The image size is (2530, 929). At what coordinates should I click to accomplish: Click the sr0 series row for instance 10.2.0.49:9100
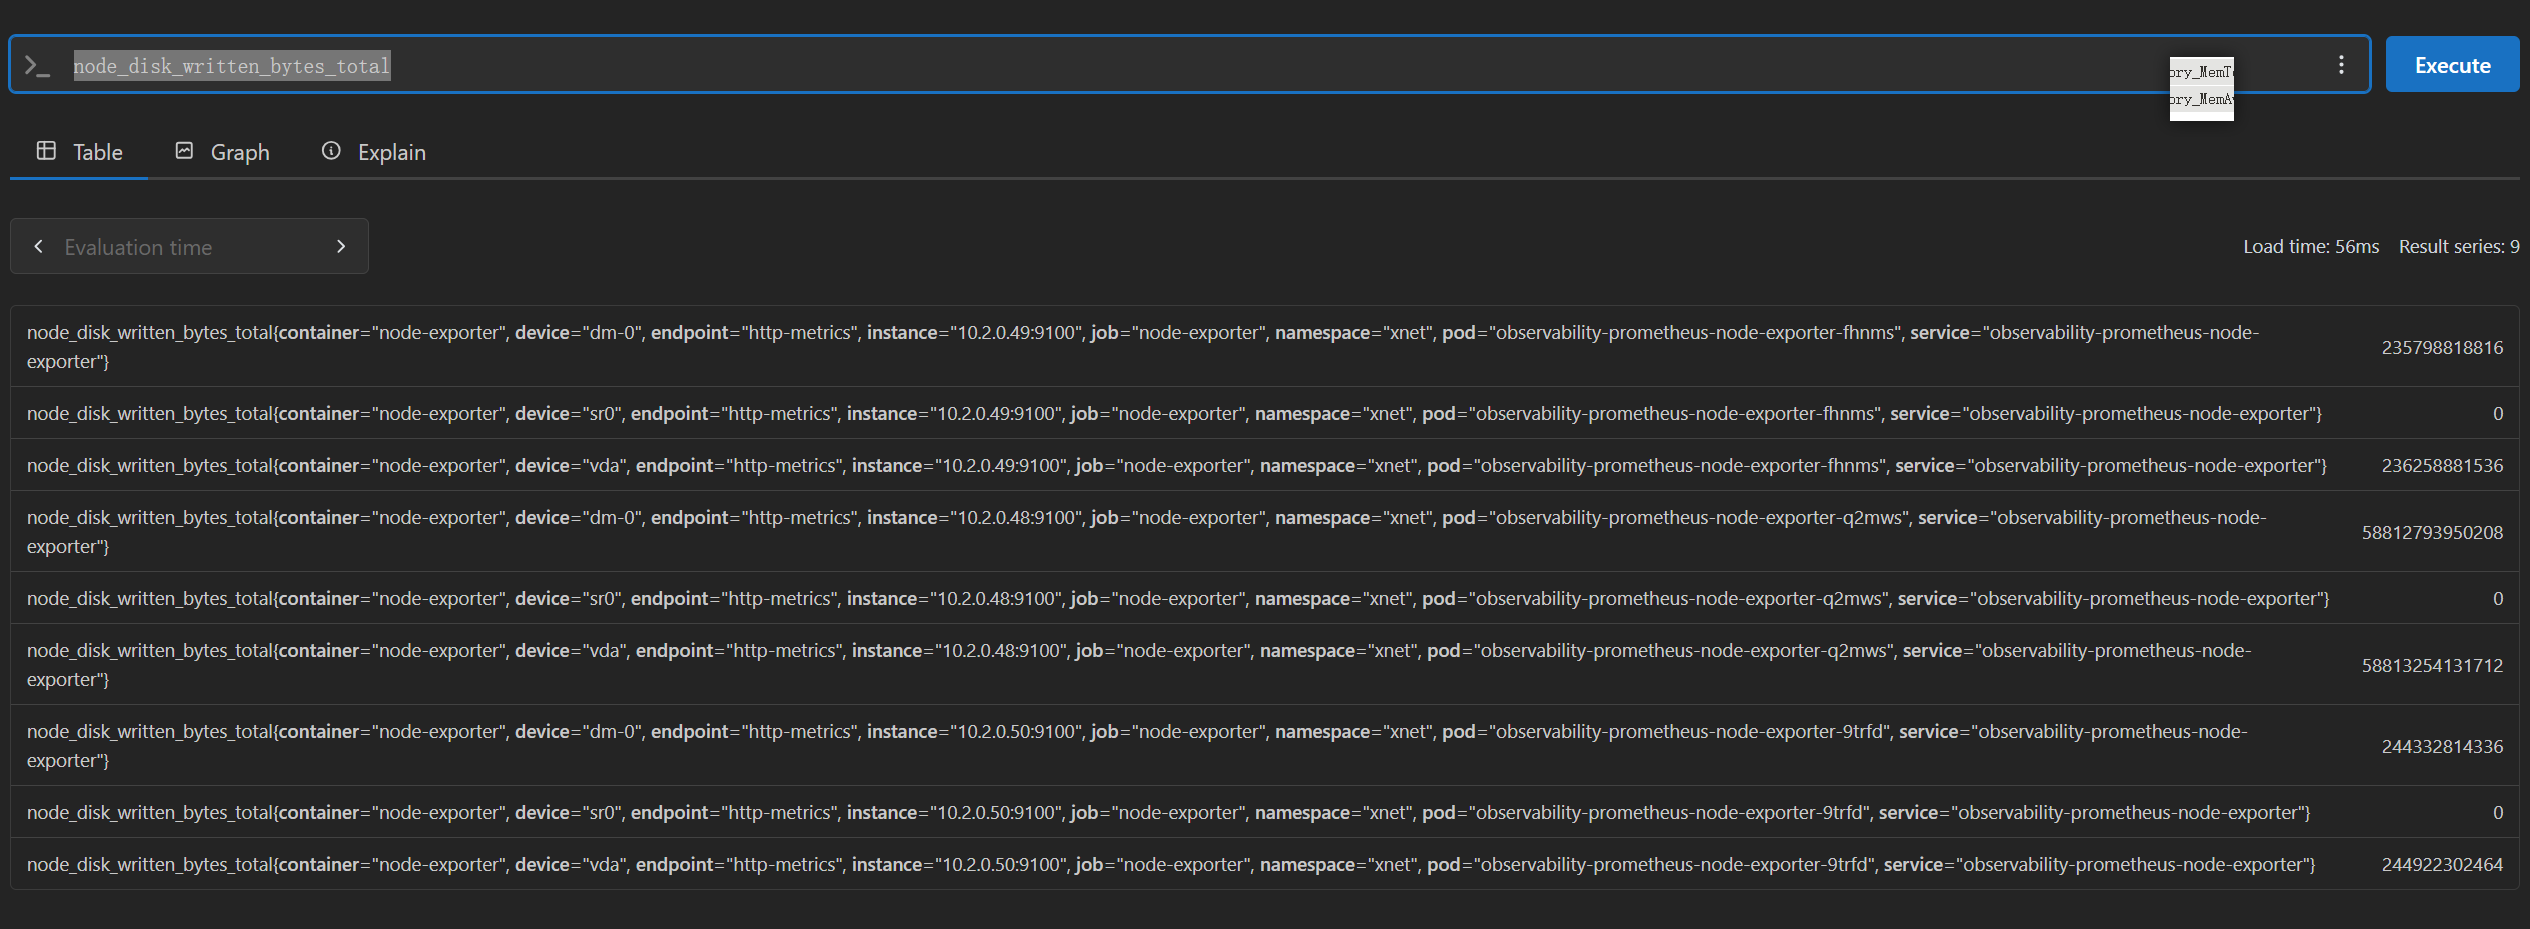click(1264, 413)
